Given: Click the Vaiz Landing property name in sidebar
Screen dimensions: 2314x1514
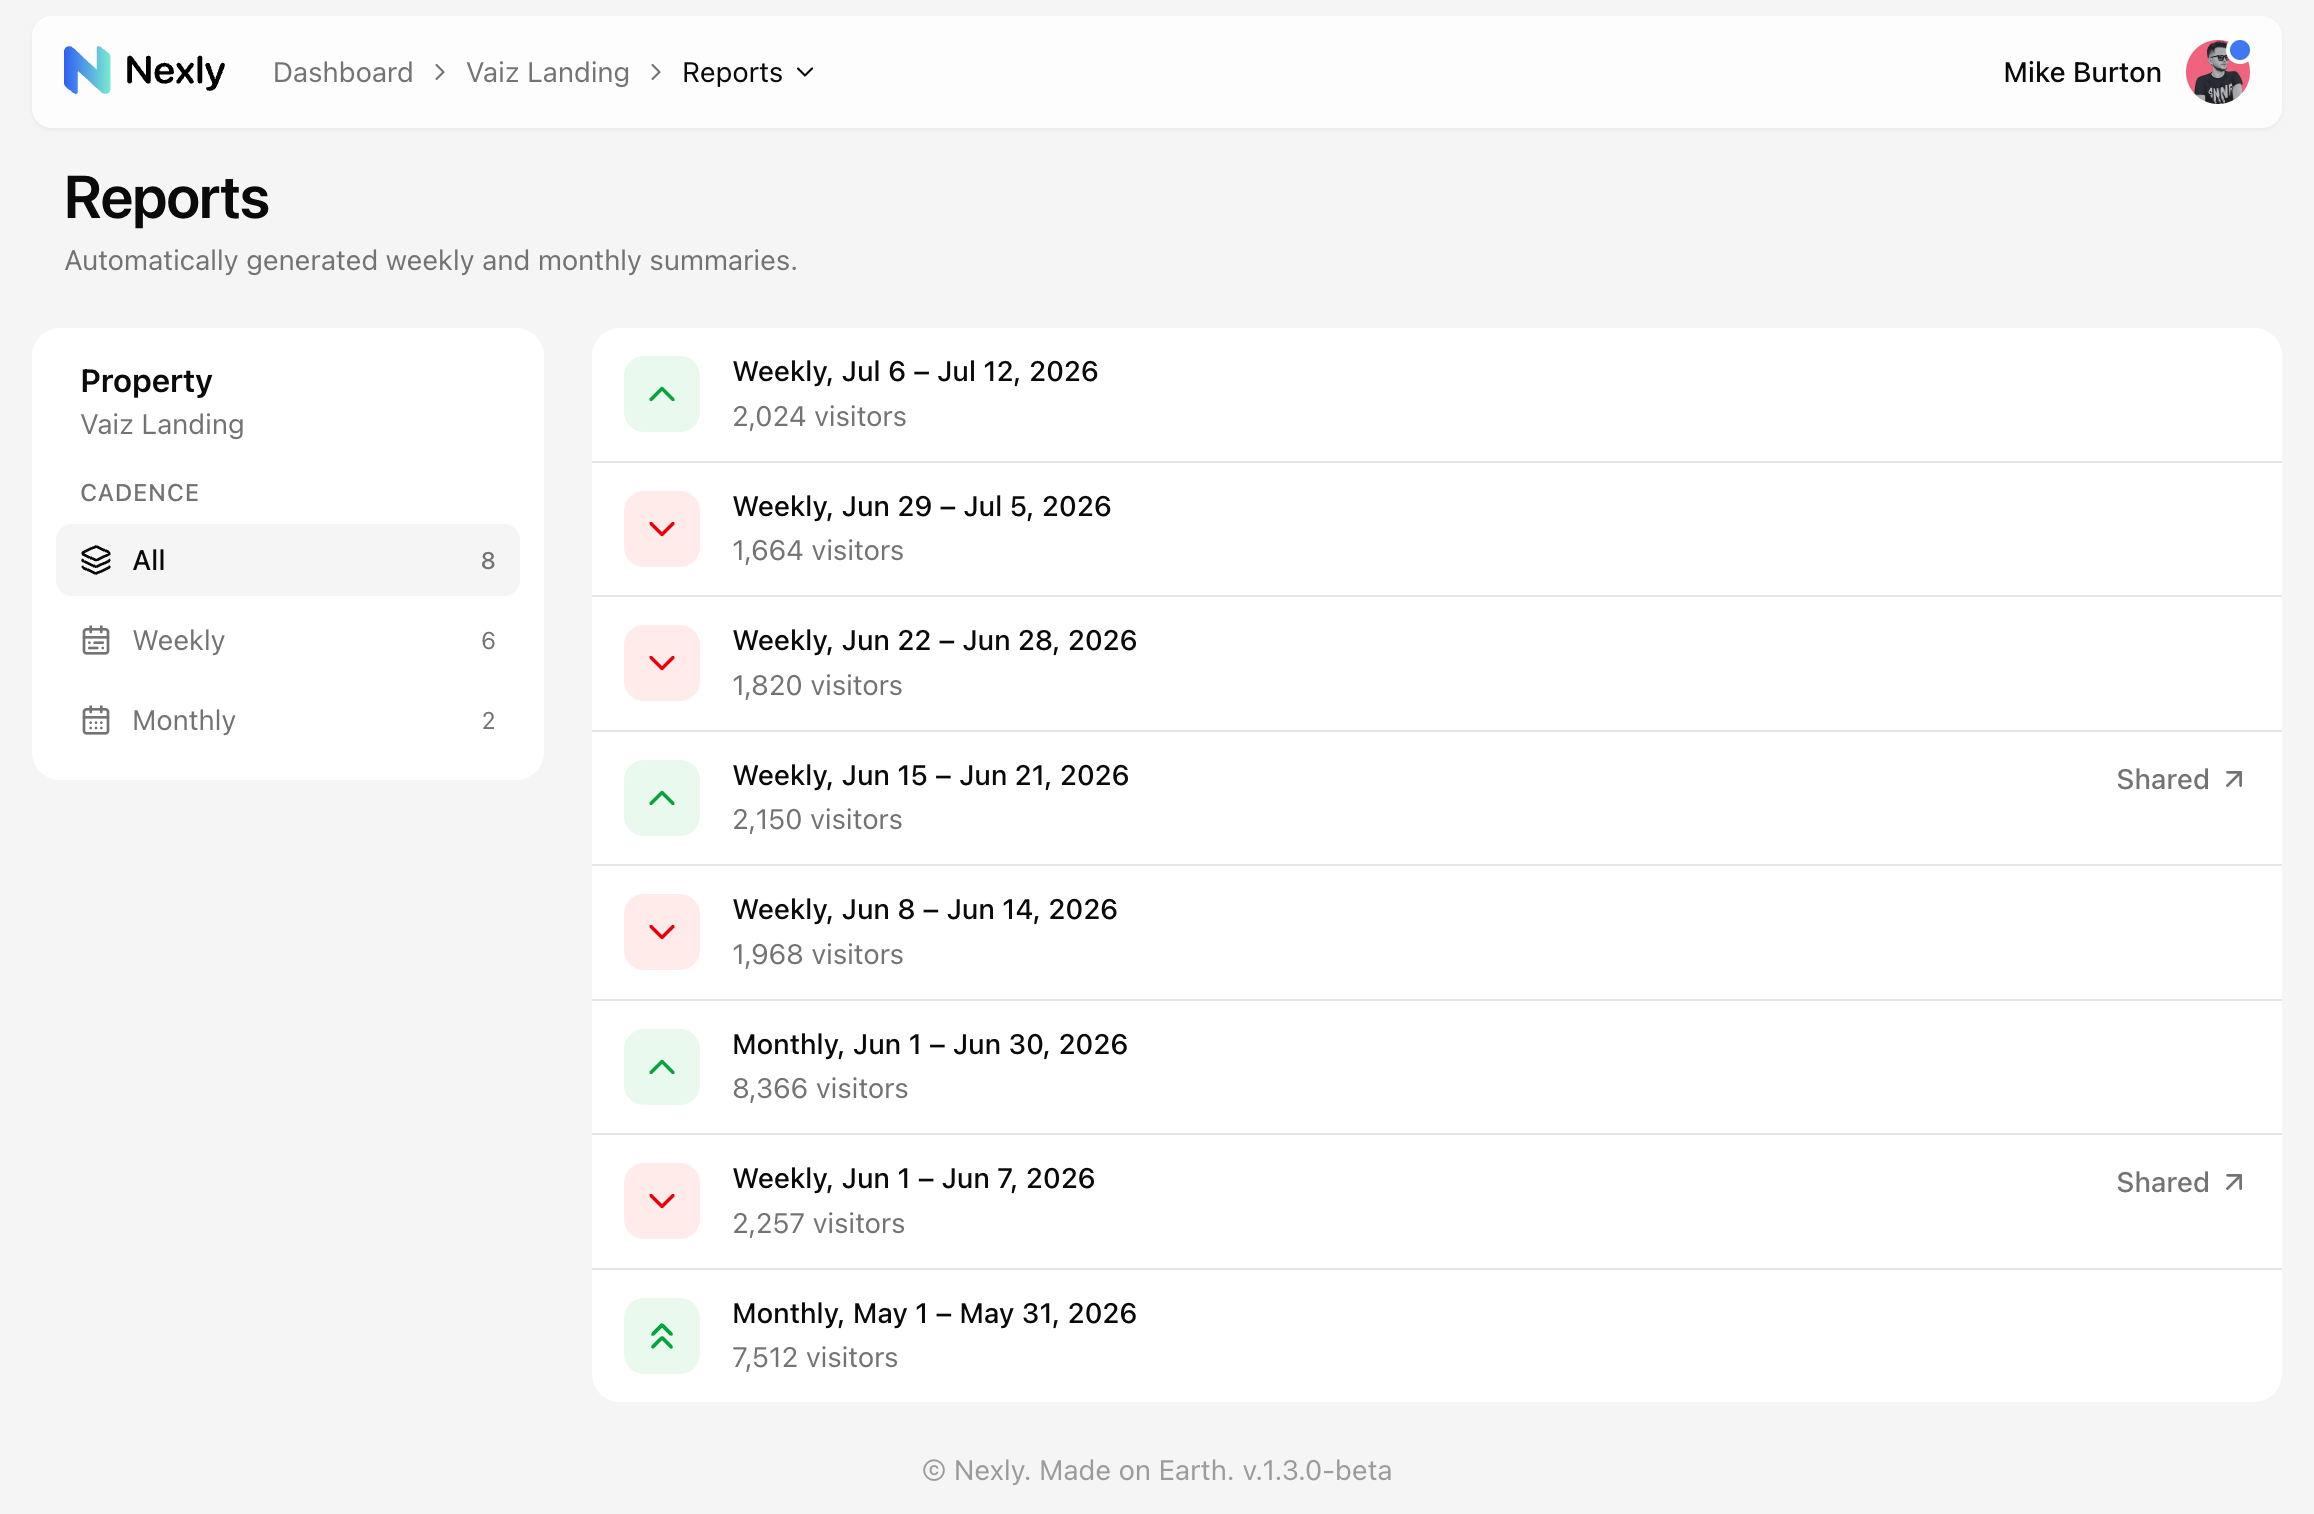Looking at the screenshot, I should 162,424.
